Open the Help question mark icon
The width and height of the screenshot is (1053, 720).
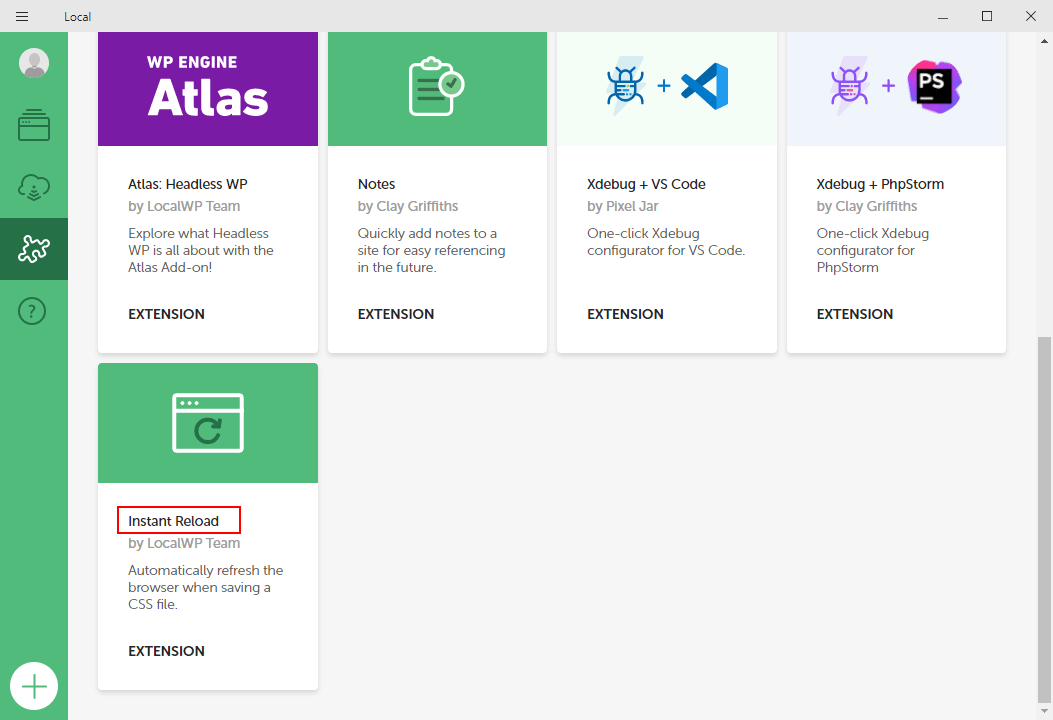32,311
